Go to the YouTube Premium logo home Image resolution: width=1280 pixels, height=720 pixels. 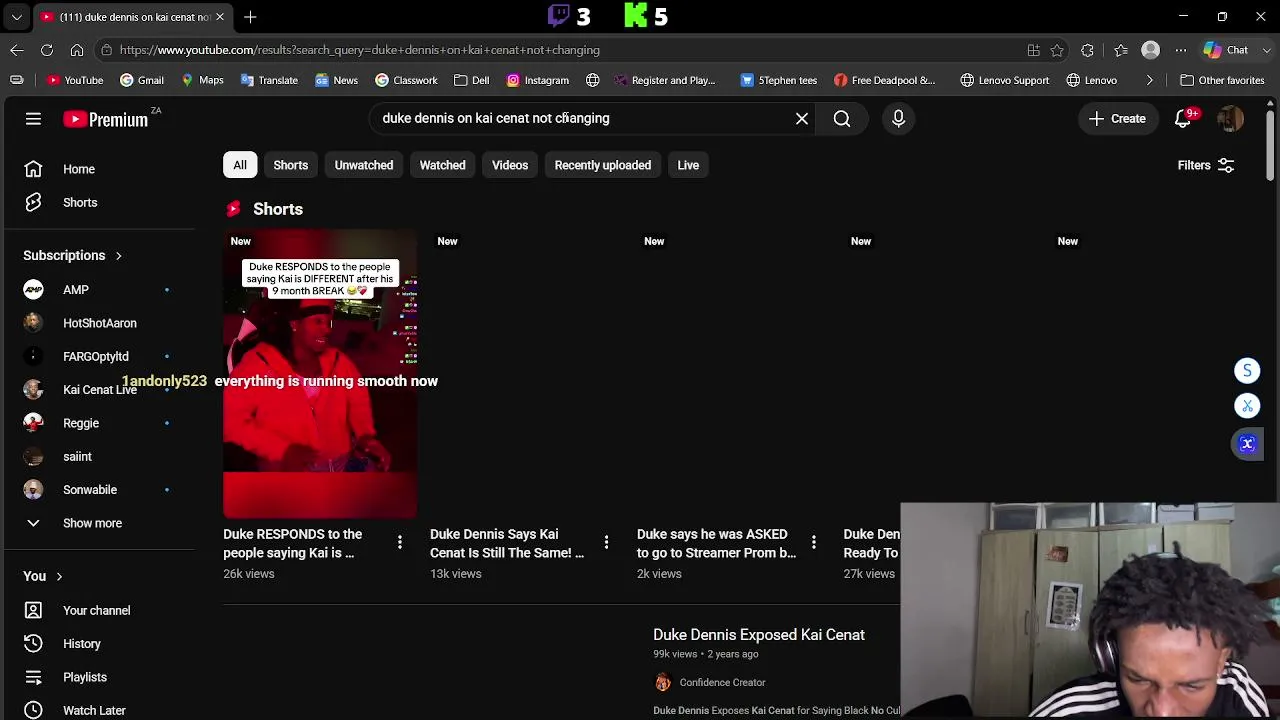pos(105,119)
